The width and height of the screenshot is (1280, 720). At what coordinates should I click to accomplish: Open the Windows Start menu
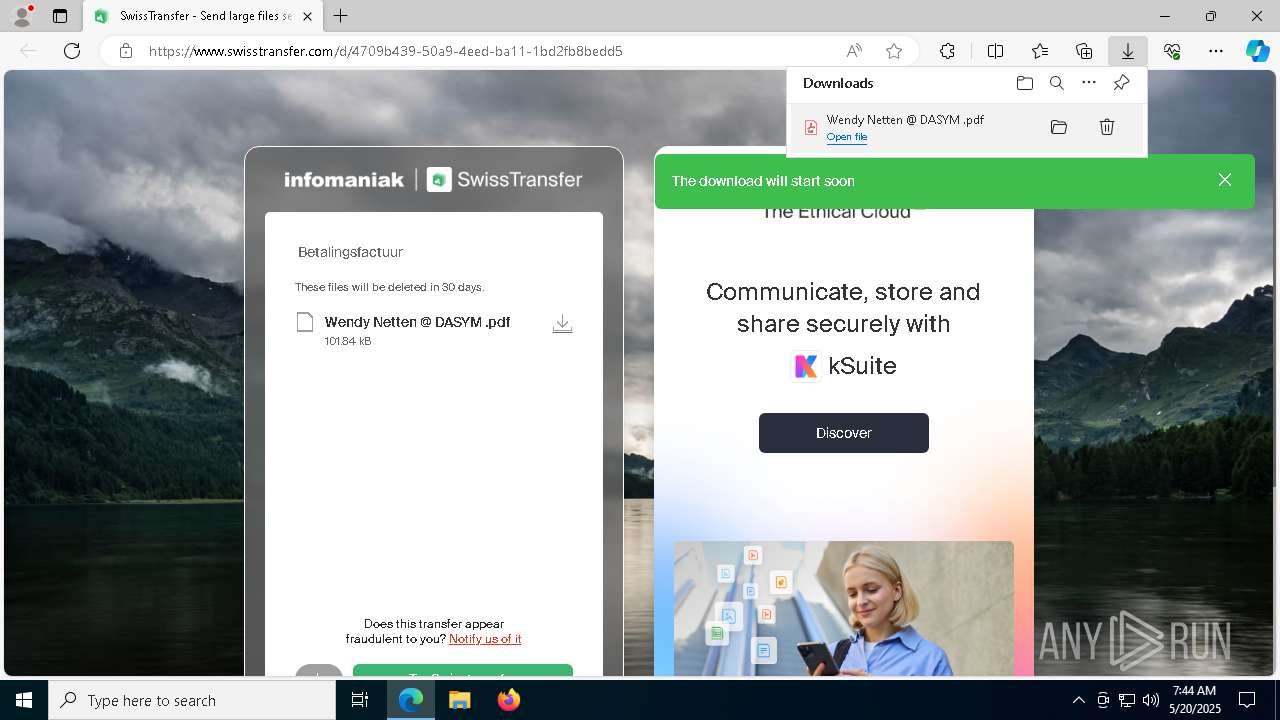[24, 700]
